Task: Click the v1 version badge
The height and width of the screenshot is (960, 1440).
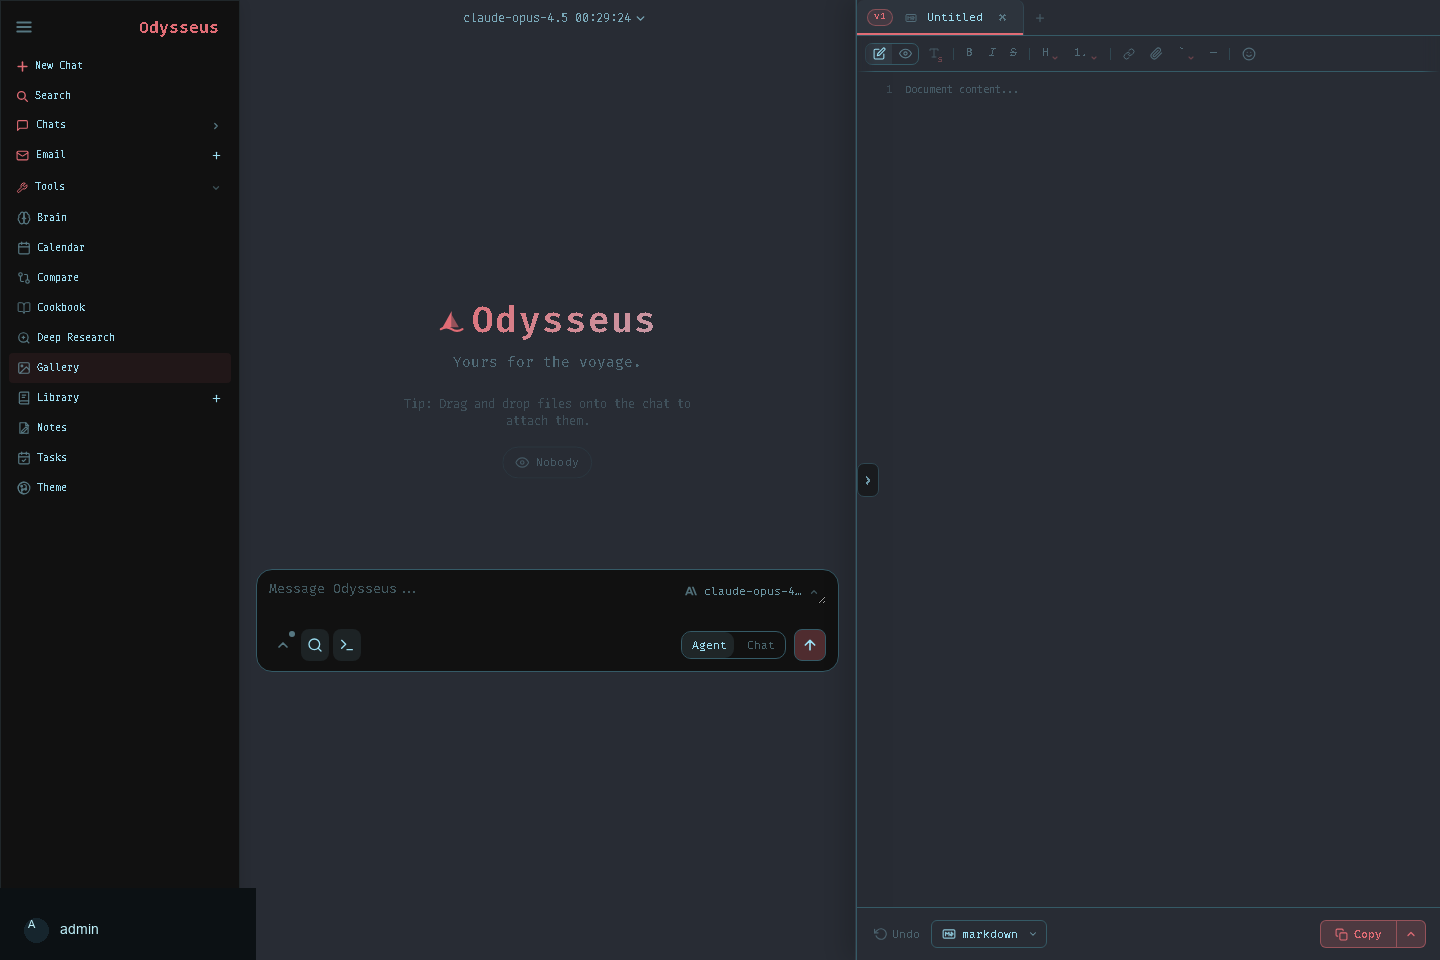Action: click(880, 17)
